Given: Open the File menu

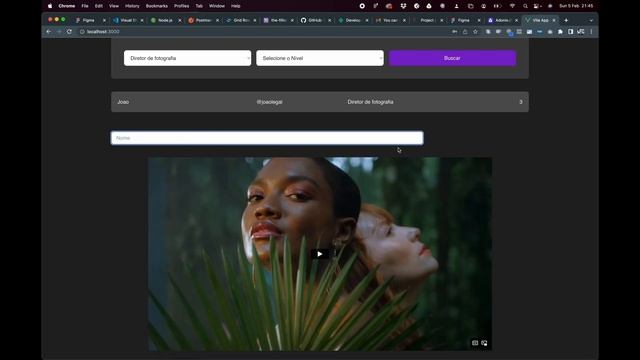Looking at the screenshot, I should tap(84, 6).
